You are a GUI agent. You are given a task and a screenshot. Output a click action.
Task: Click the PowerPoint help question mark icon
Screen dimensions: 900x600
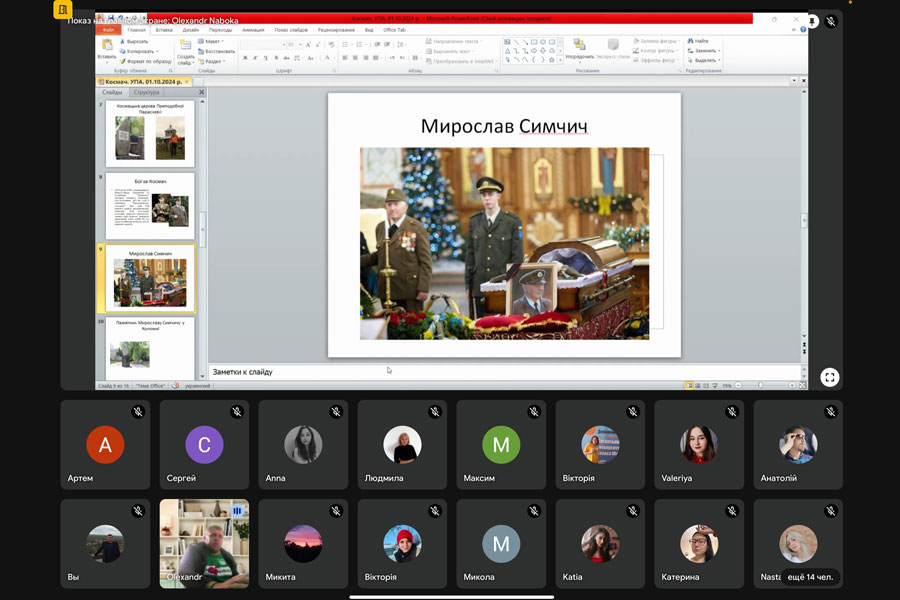click(803, 30)
